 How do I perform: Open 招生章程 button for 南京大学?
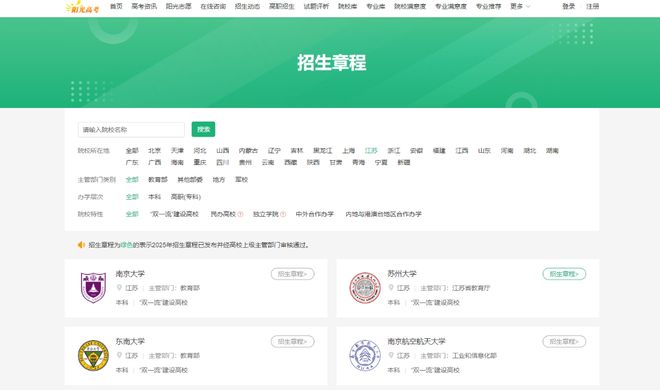click(293, 274)
